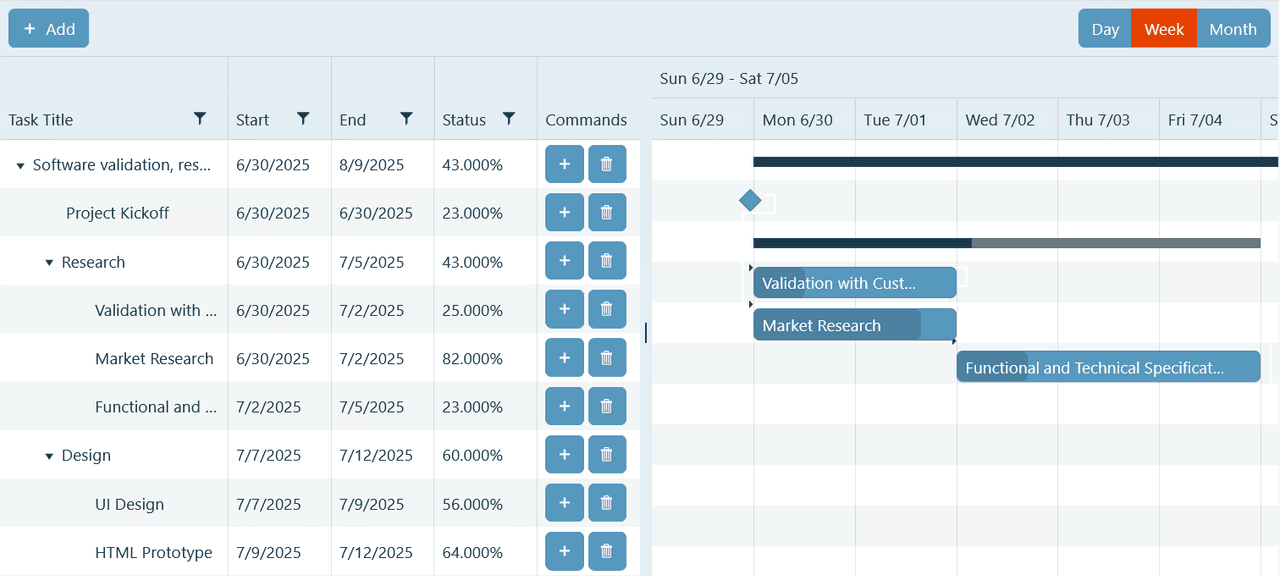The width and height of the screenshot is (1280, 576).
Task: Delete the Project Kickoff task
Action: [607, 213]
